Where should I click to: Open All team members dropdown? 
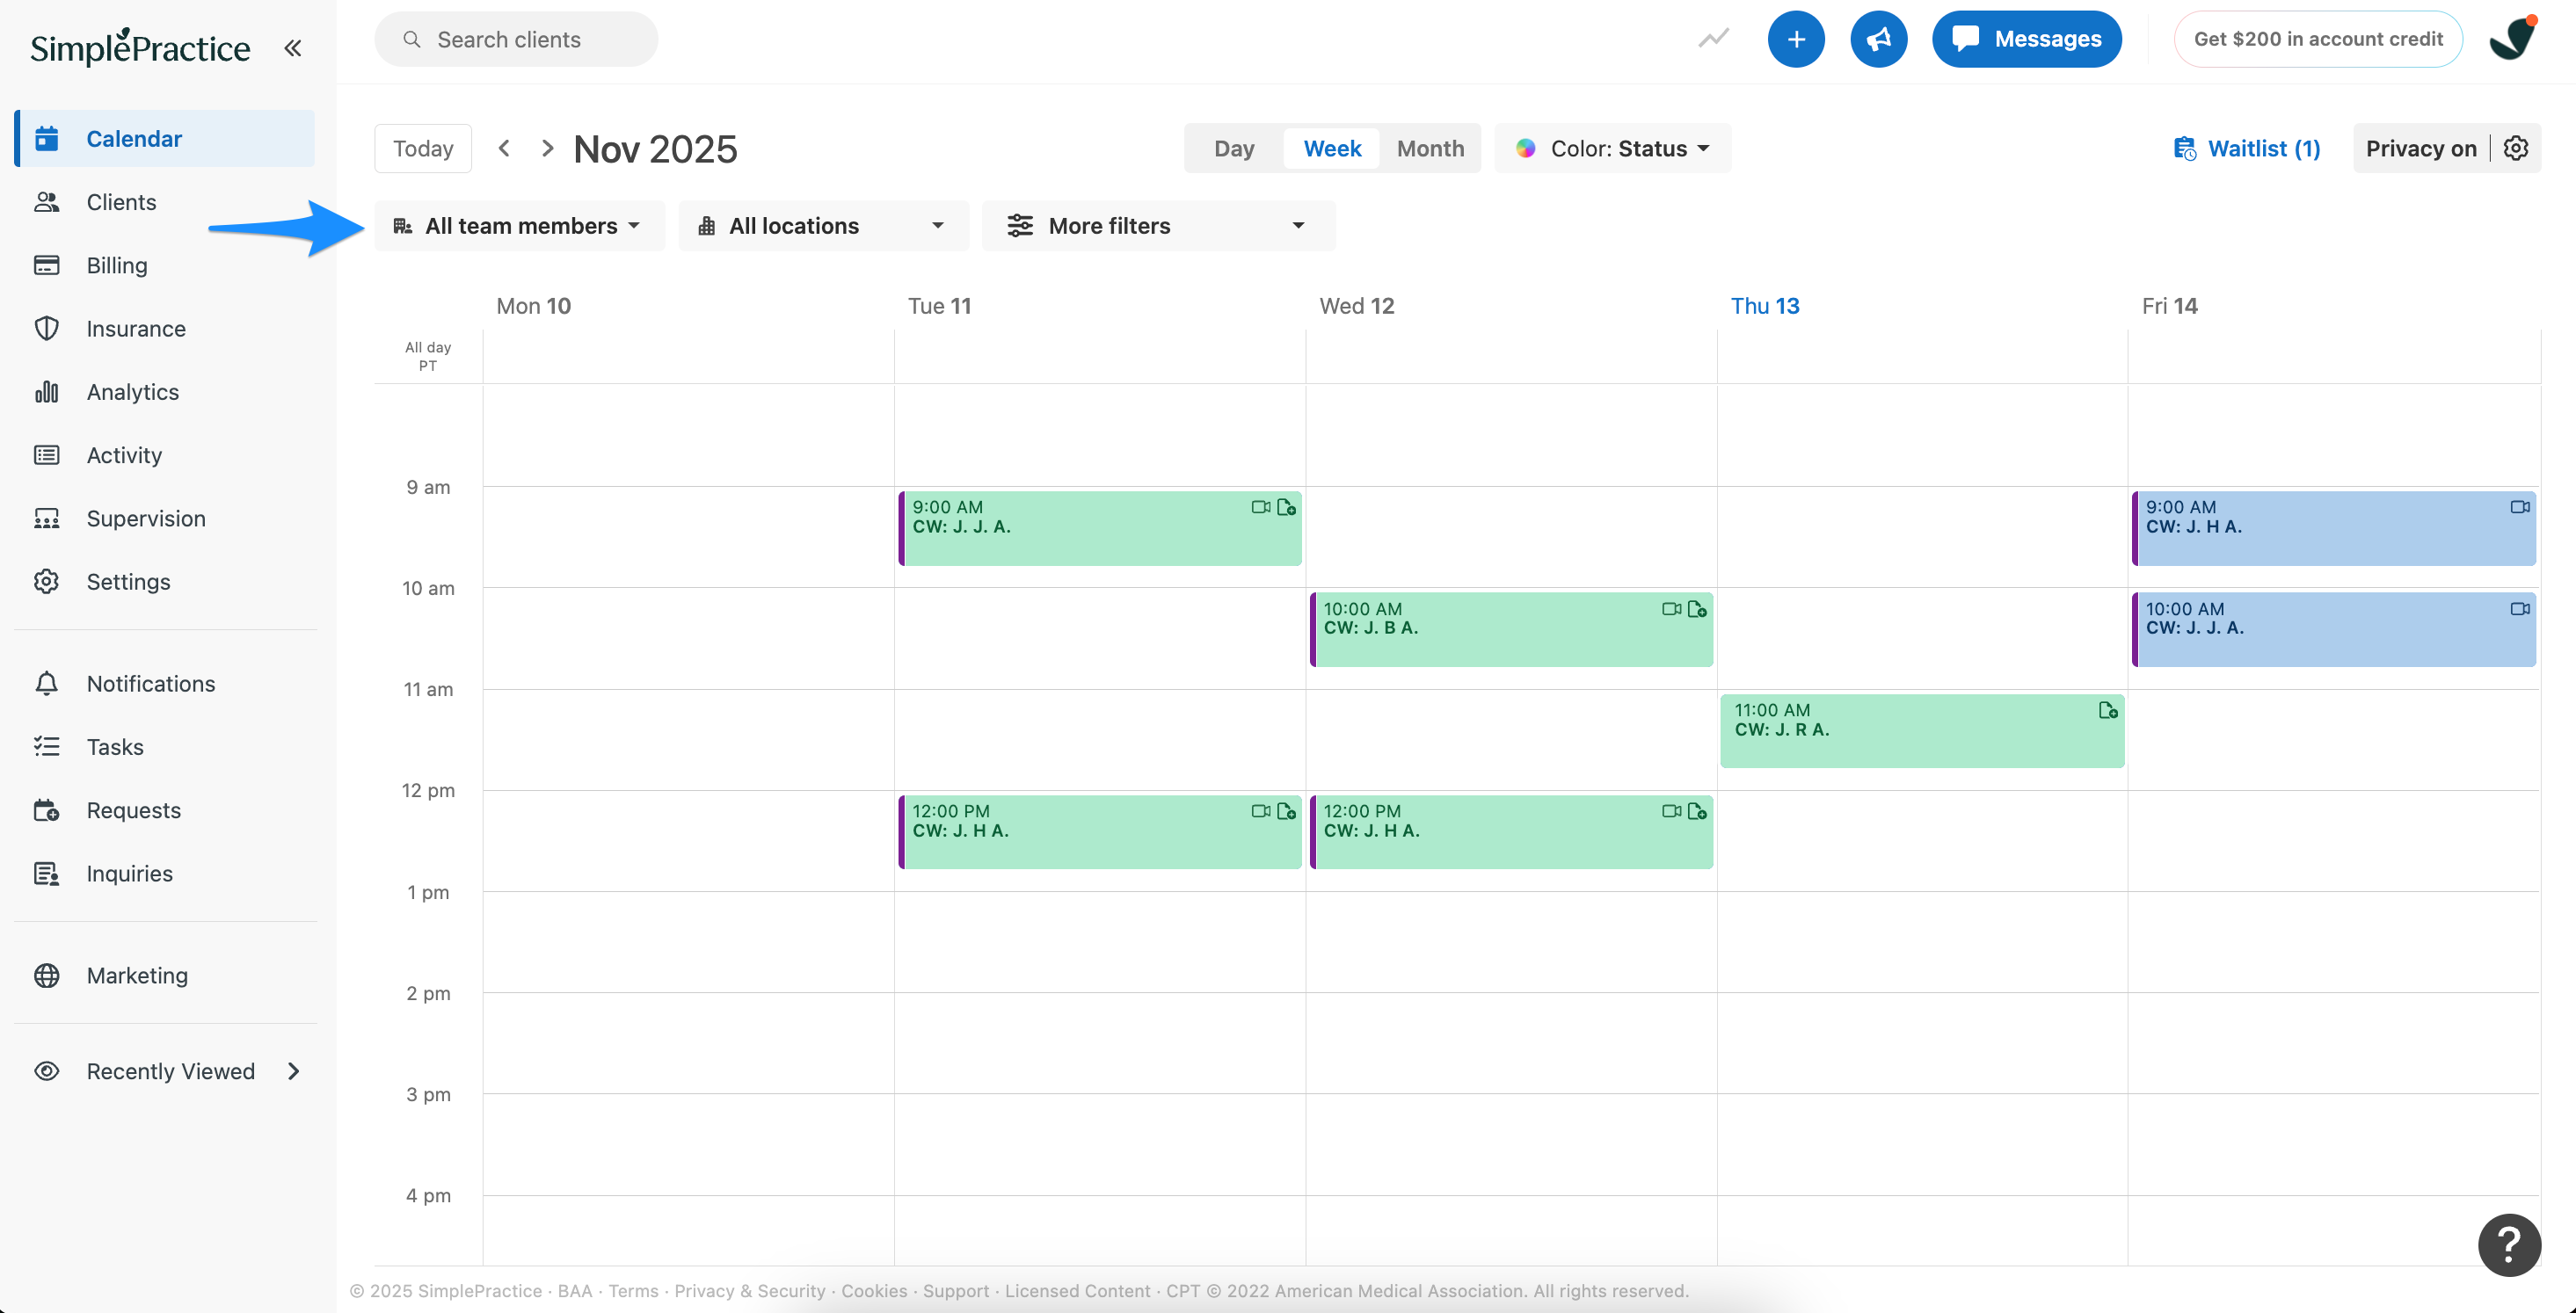coord(519,225)
